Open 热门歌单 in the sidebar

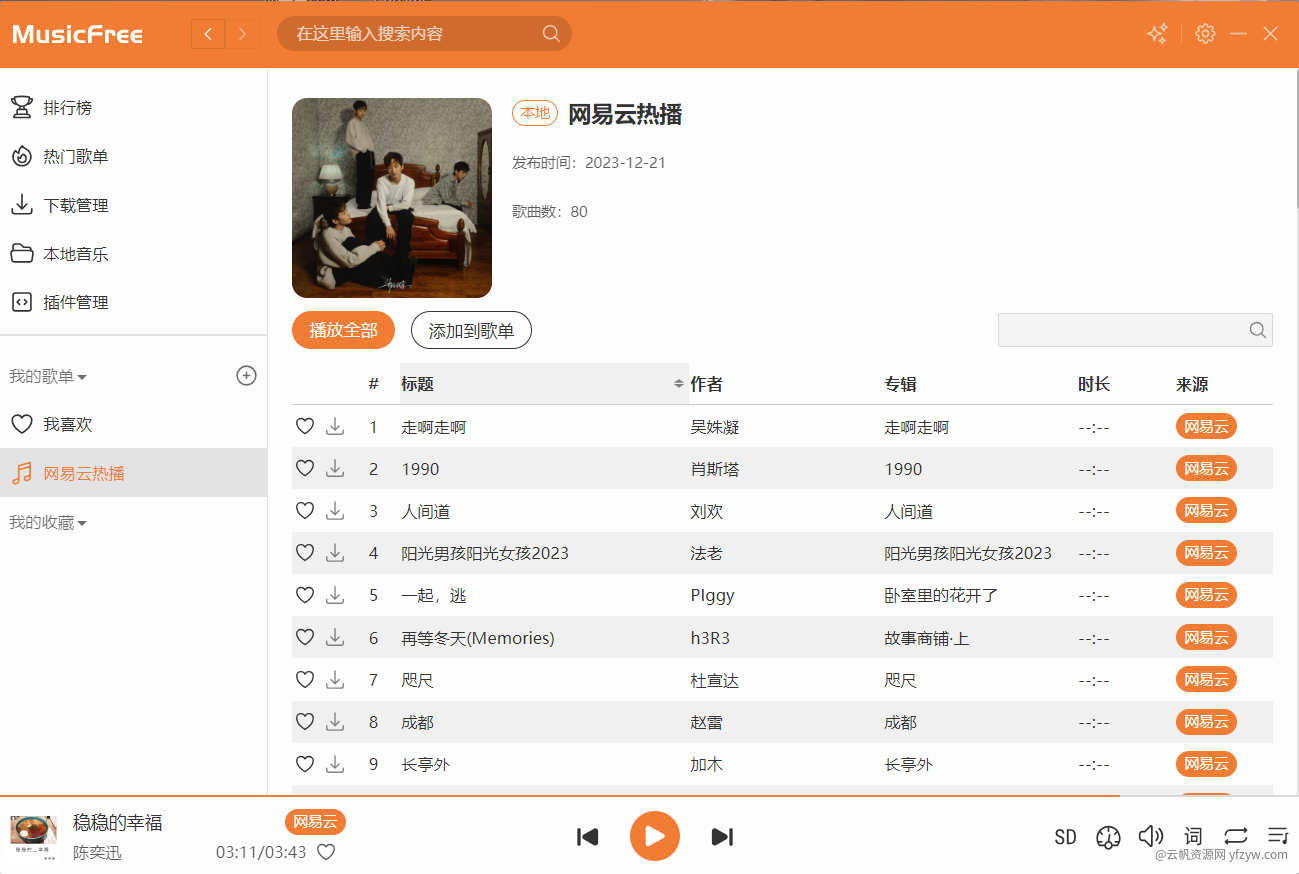click(x=133, y=156)
